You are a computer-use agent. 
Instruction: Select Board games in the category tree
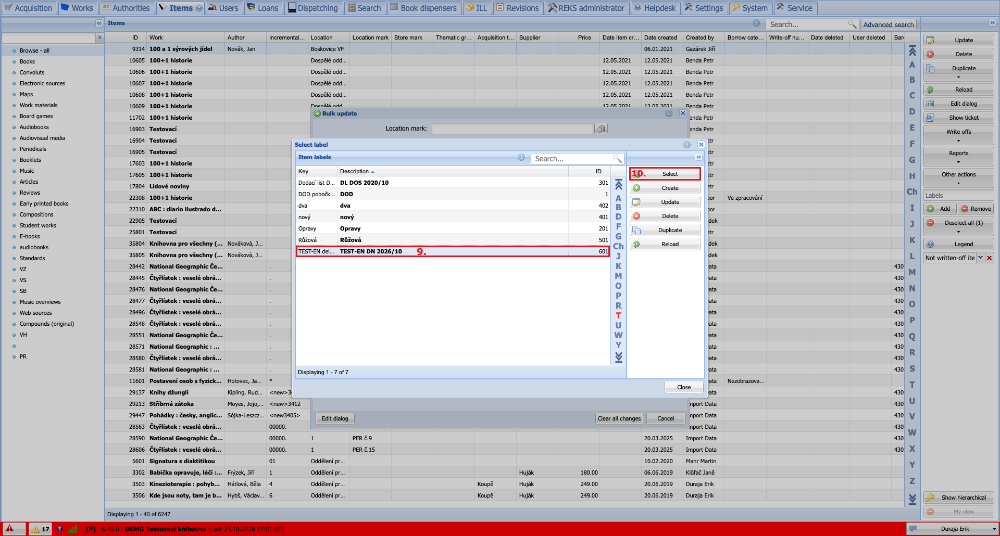[36, 116]
